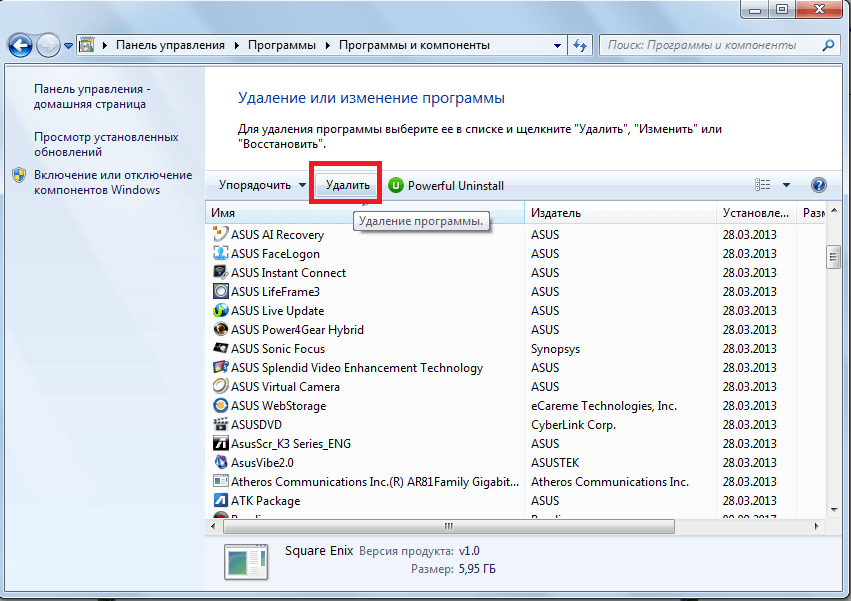Click the ASUS FaceLogon icon
The height and width of the screenshot is (601, 851).
click(220, 253)
